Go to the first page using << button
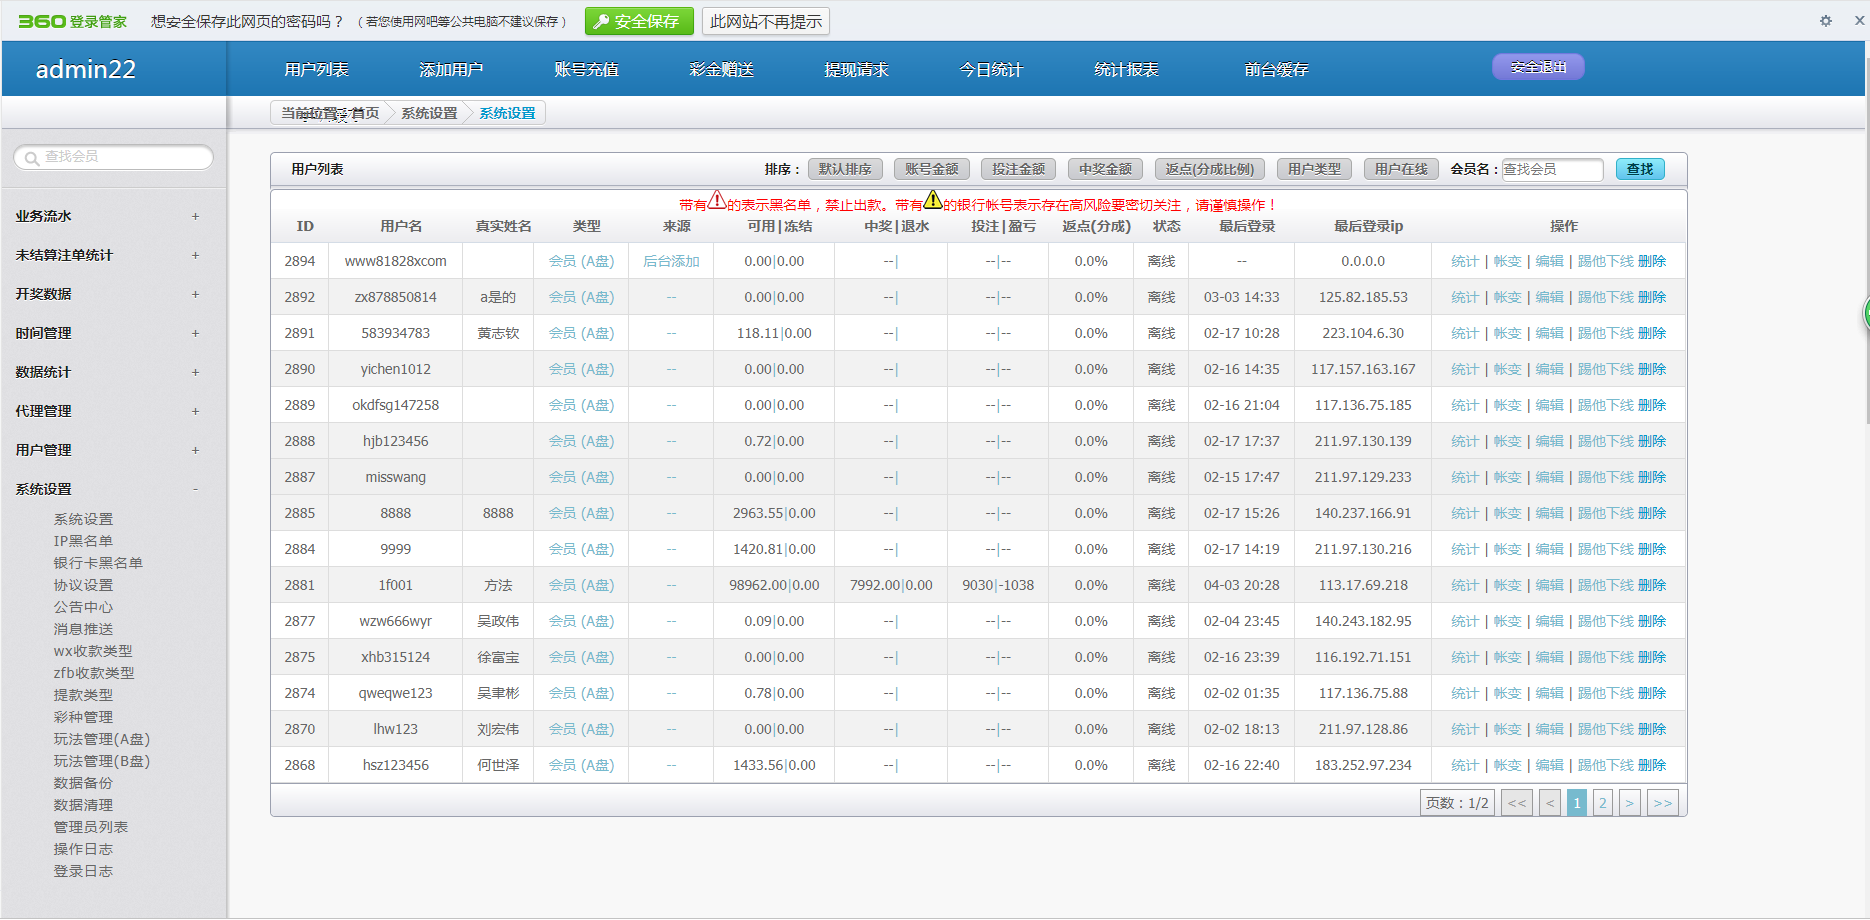 (1517, 803)
